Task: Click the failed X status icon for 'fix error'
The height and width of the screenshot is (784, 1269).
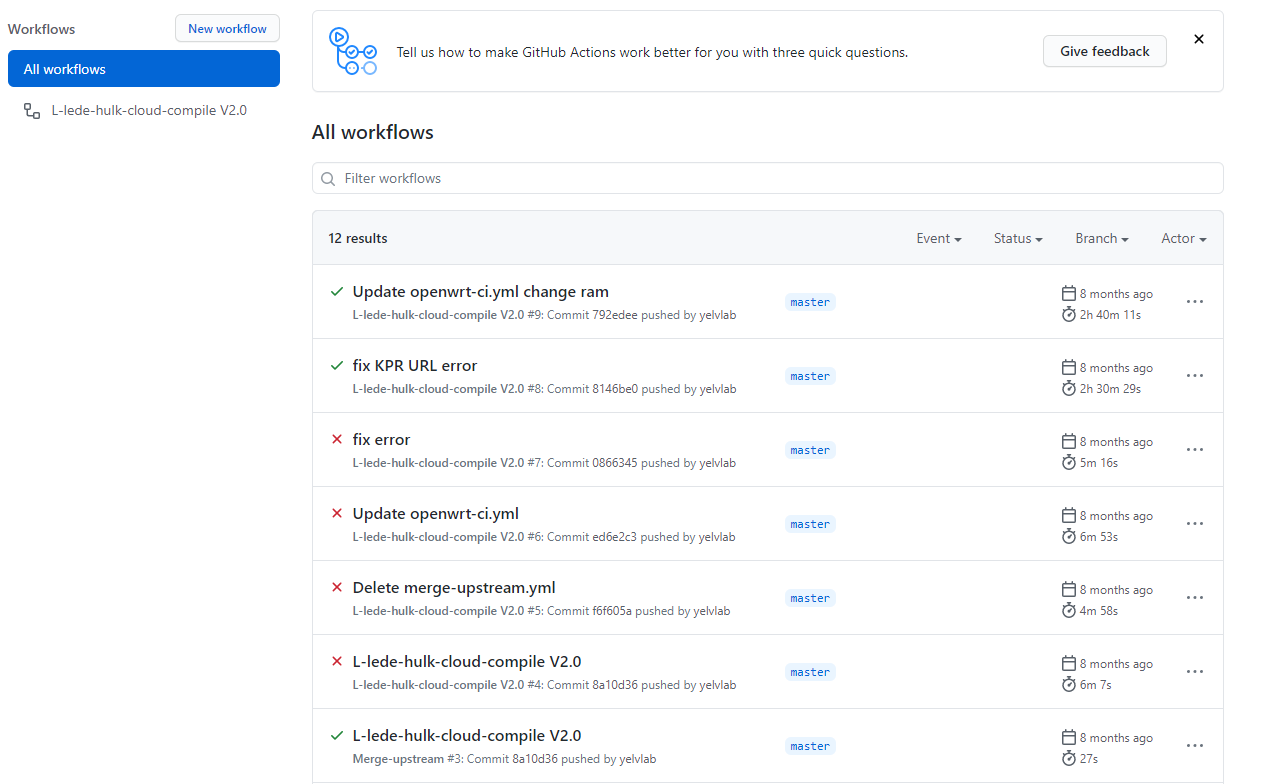Action: tap(337, 440)
